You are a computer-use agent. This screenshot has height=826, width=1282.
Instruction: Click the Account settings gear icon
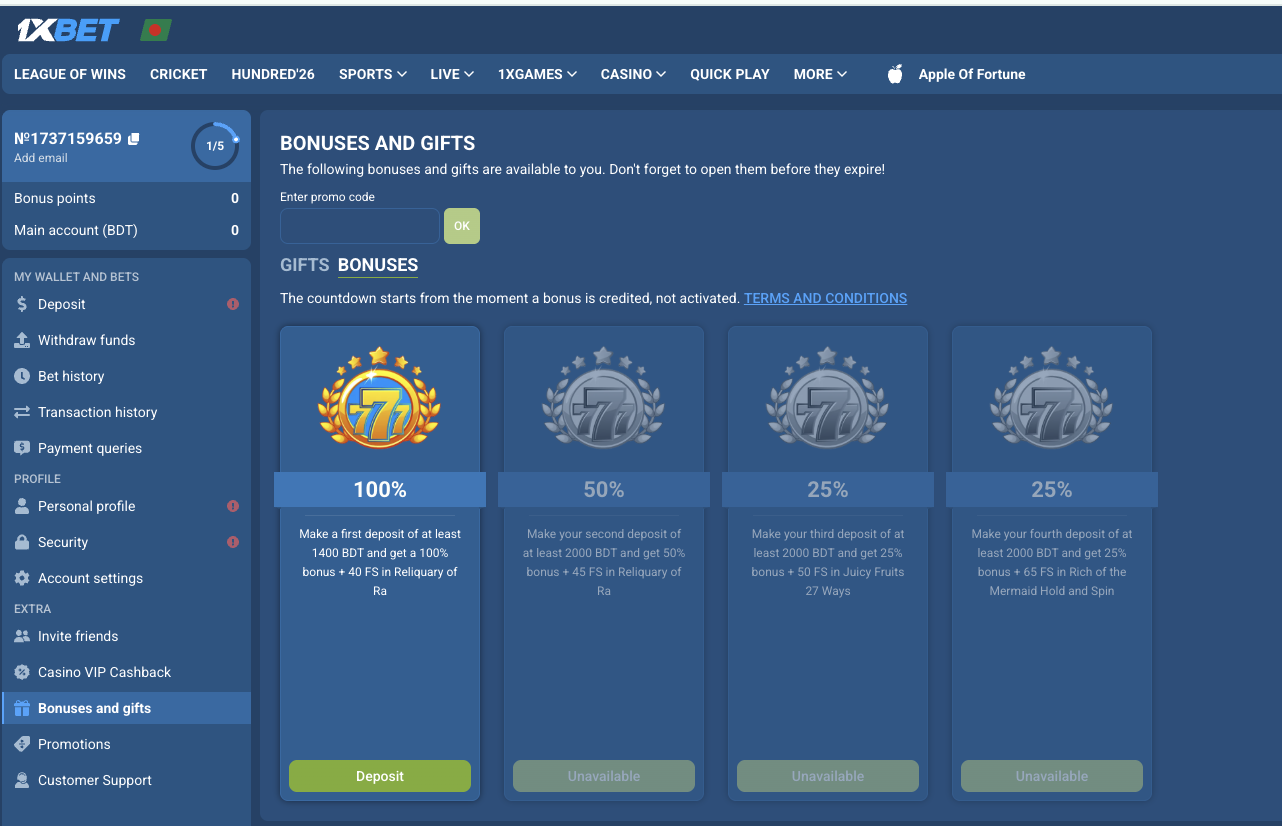22,578
